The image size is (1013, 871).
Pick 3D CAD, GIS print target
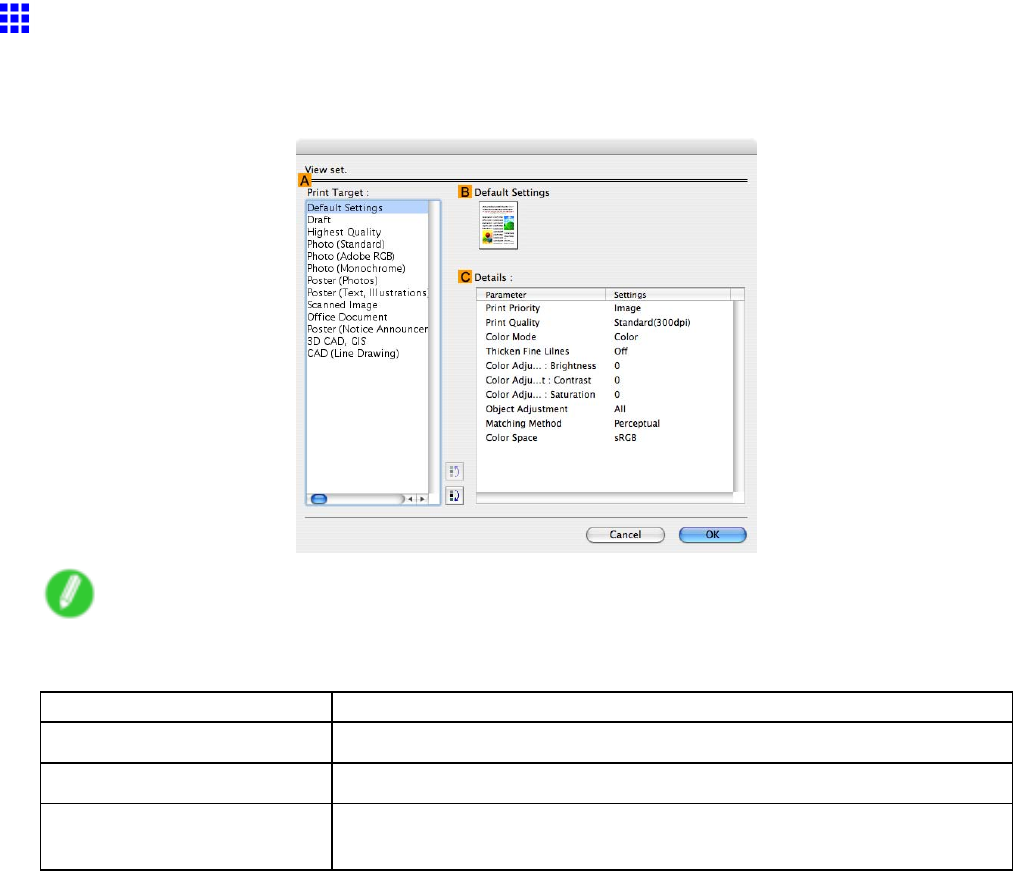pos(367,341)
